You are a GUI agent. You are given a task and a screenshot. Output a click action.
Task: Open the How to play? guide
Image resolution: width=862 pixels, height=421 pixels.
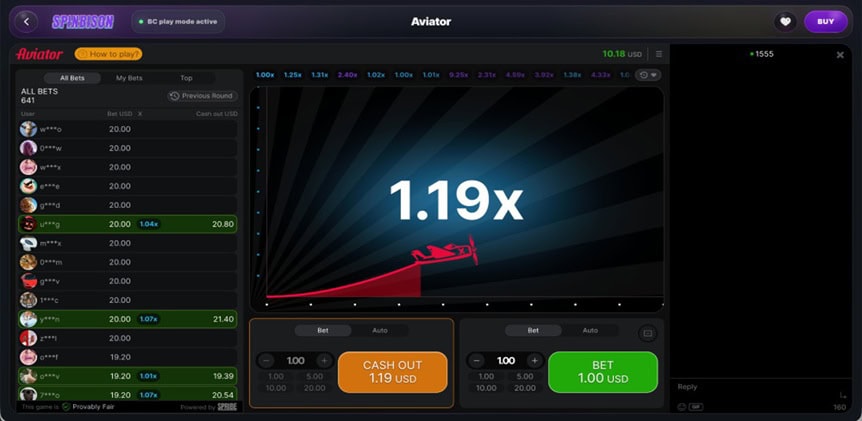pyautogui.click(x=108, y=54)
